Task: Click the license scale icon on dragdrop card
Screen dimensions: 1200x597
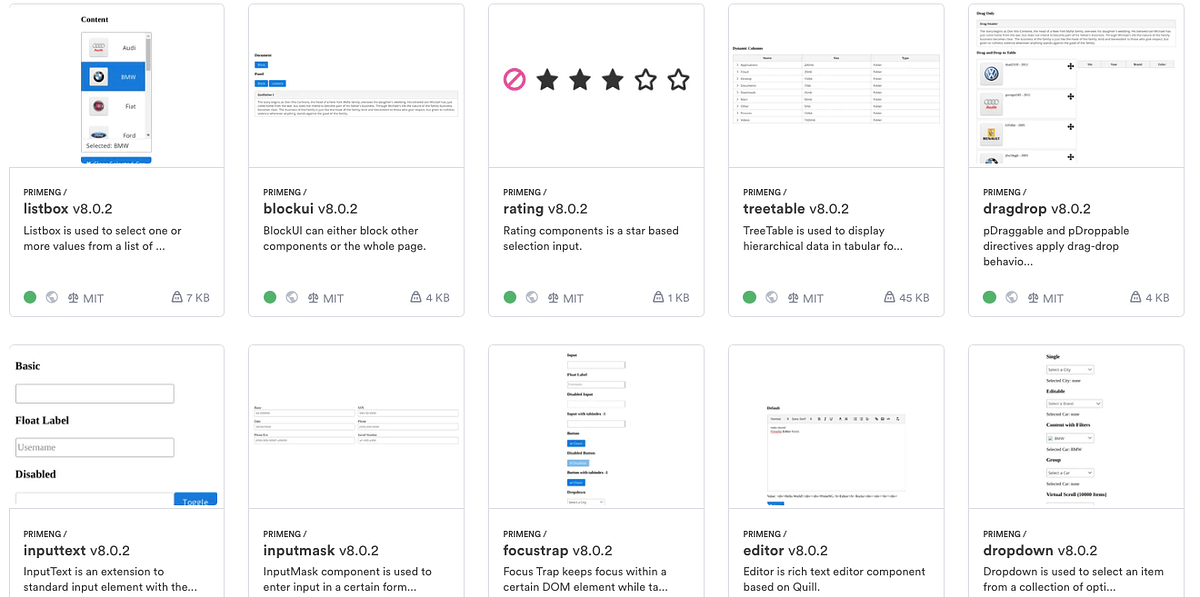Action: pos(1033,298)
